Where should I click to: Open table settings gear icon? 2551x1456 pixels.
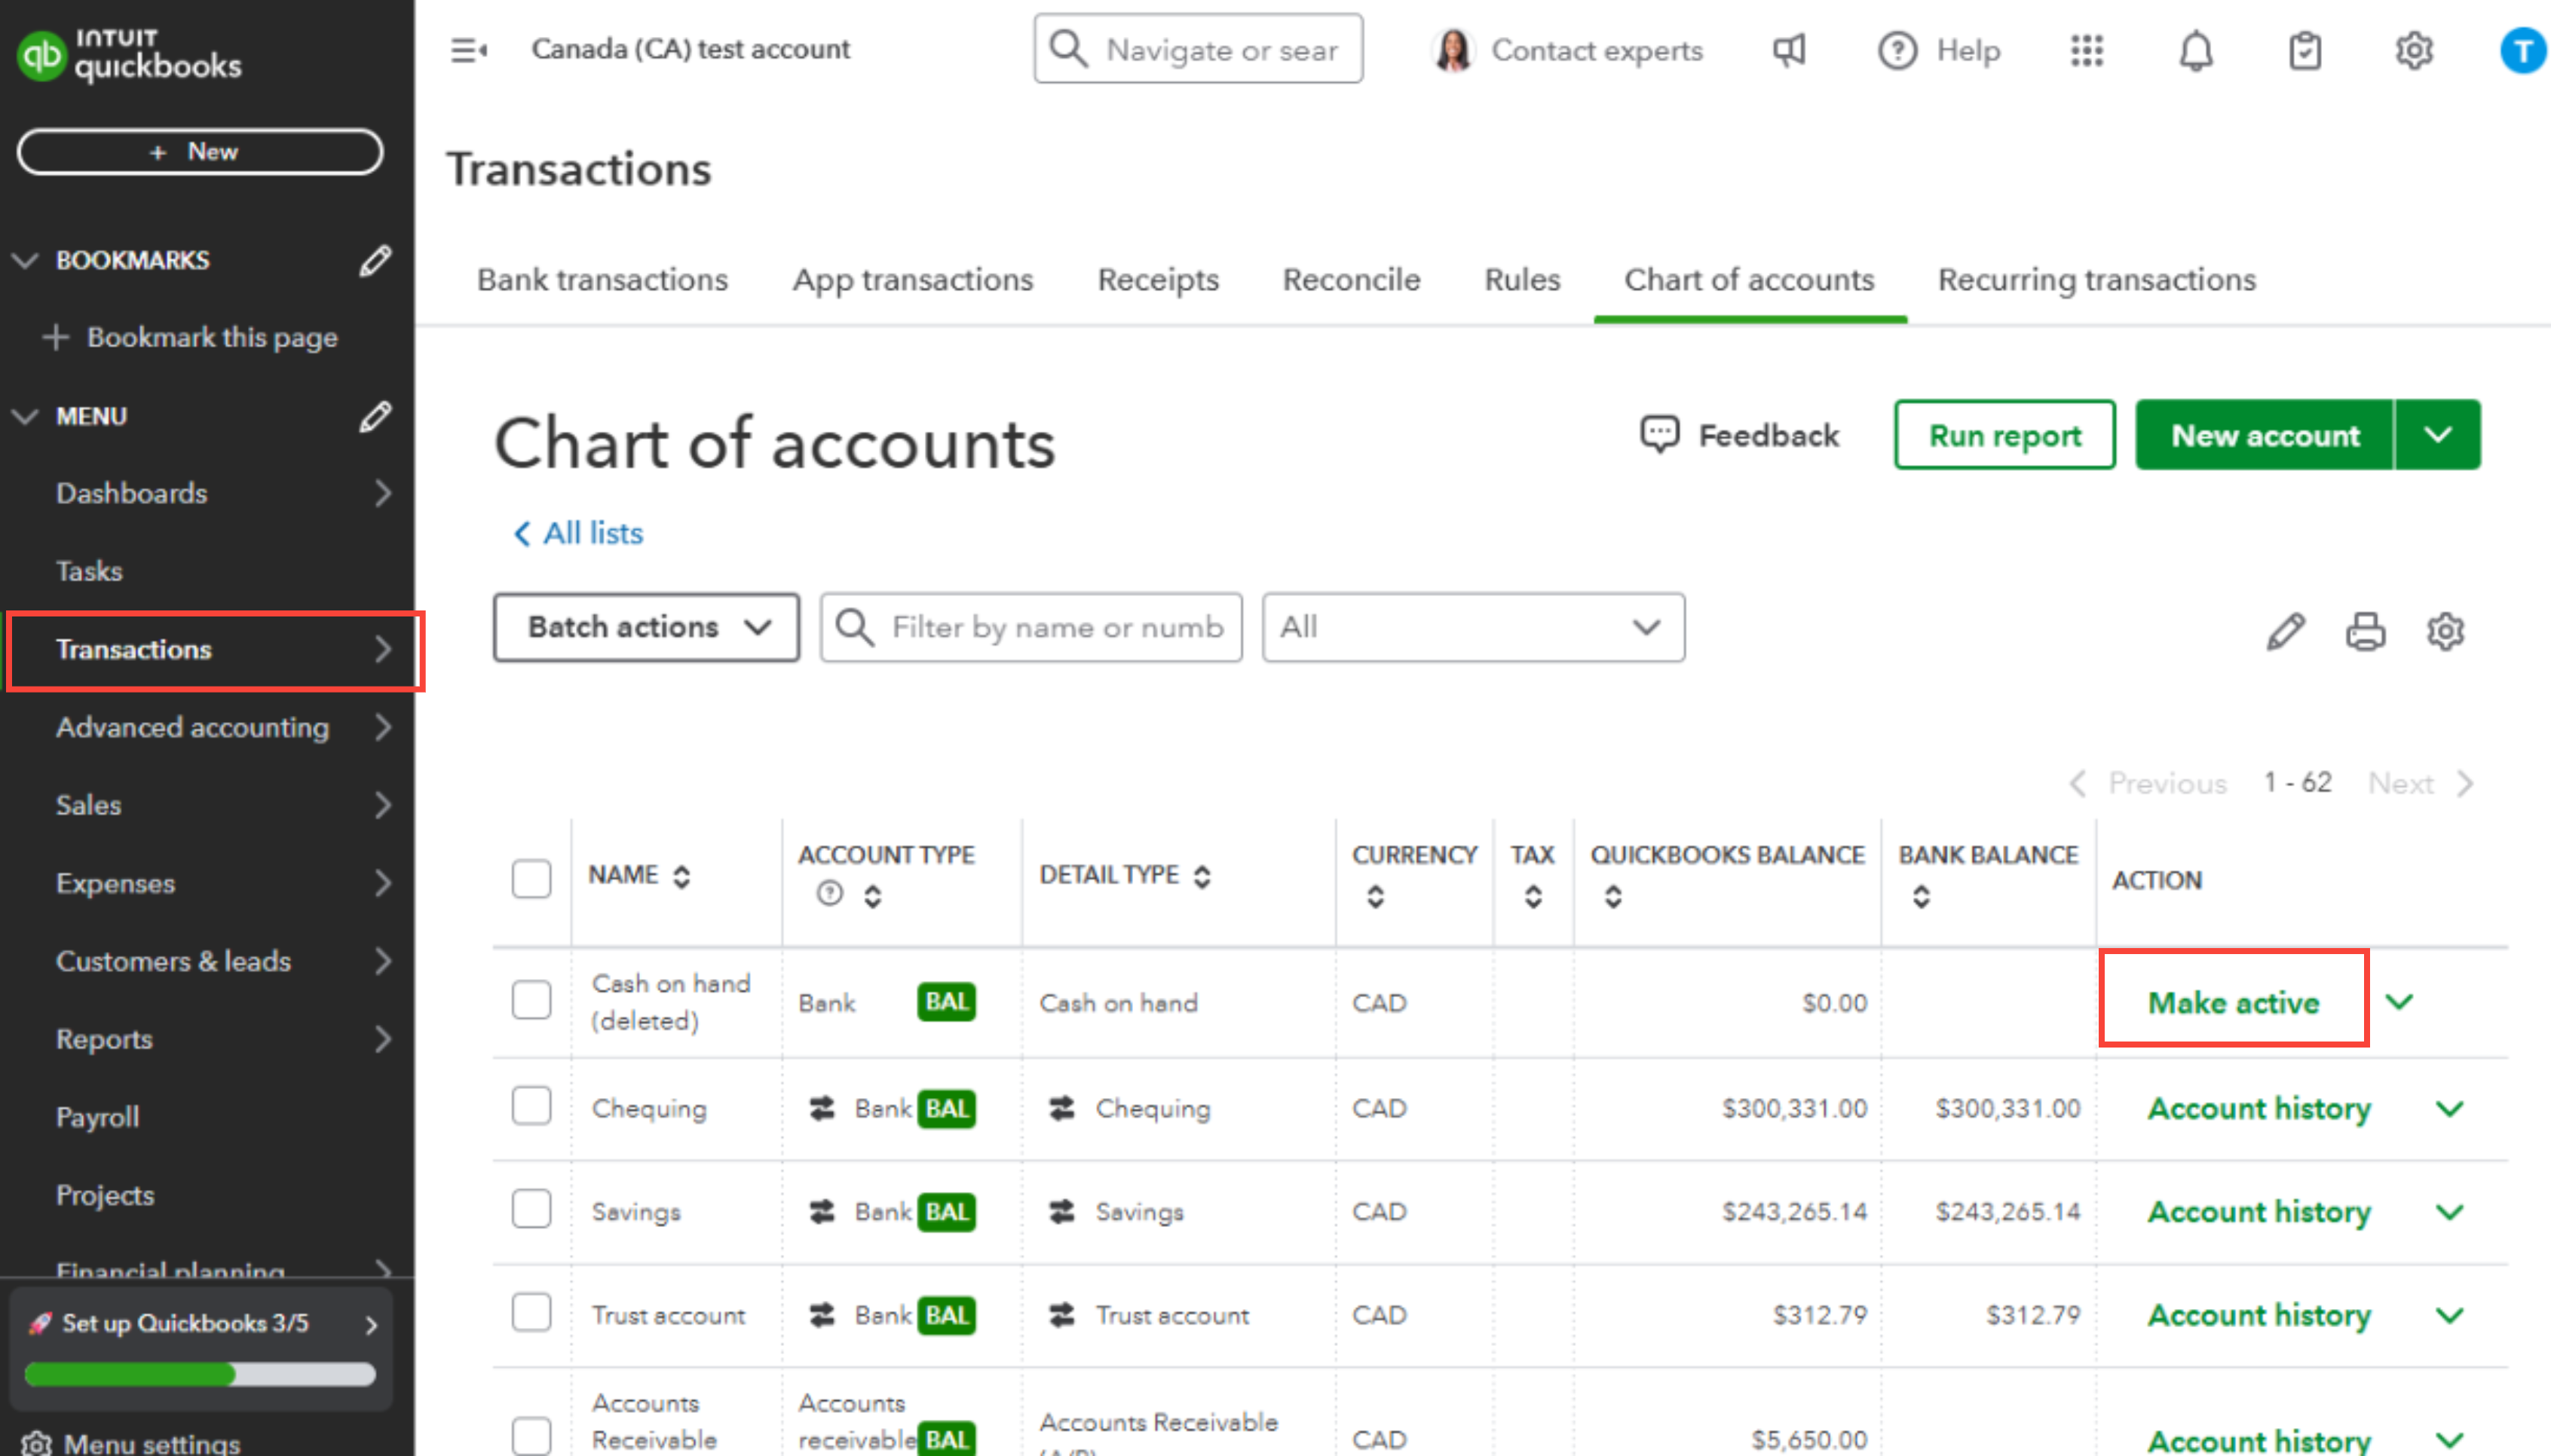click(2445, 630)
